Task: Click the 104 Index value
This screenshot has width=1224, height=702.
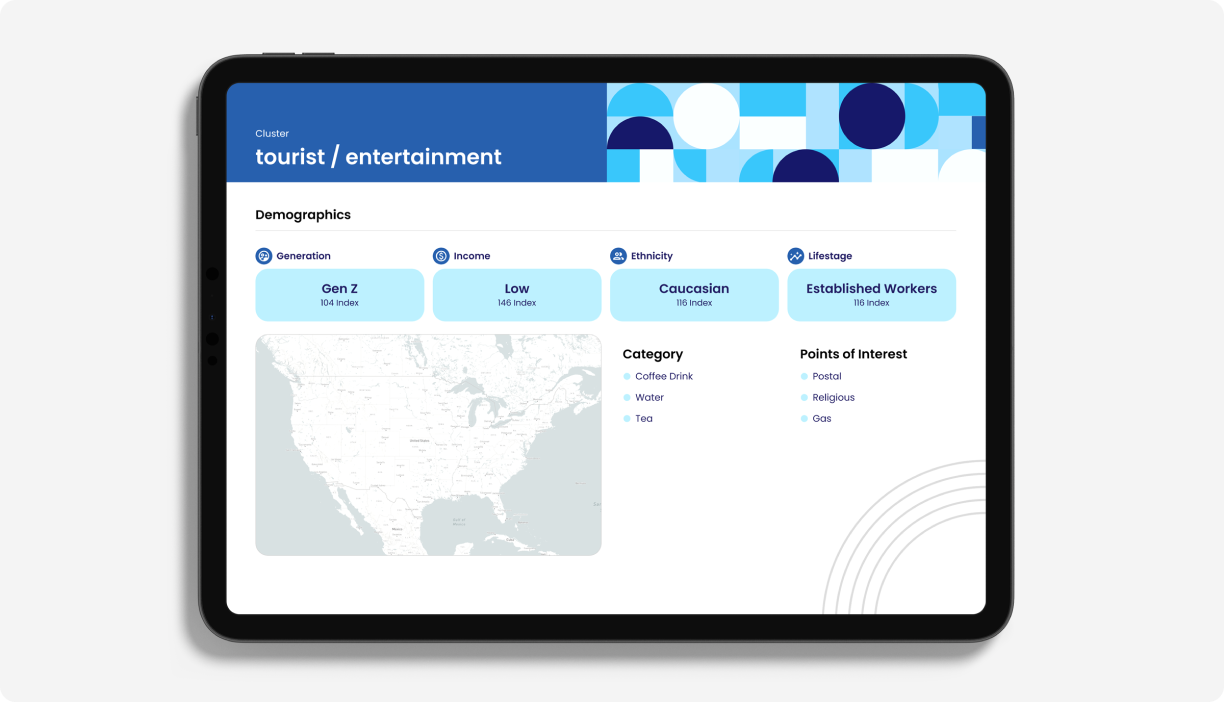Action: pos(340,303)
